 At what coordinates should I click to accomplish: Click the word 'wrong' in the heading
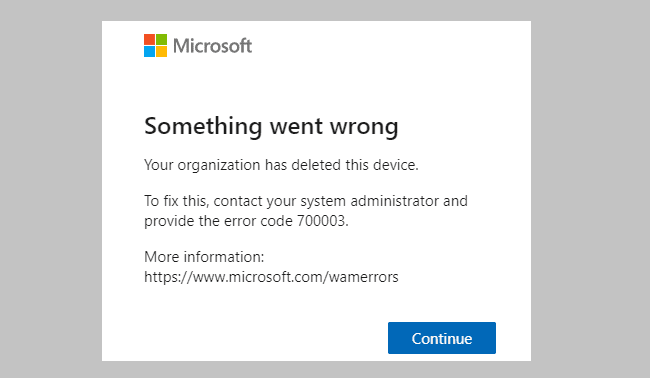click(364, 127)
